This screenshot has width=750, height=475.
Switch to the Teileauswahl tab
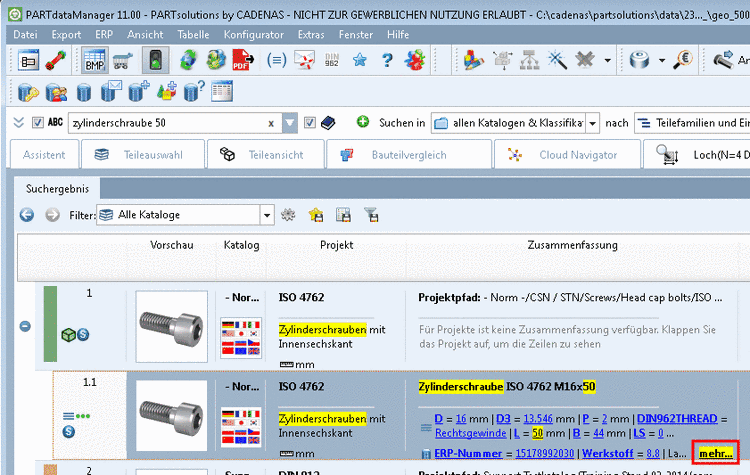(x=143, y=155)
